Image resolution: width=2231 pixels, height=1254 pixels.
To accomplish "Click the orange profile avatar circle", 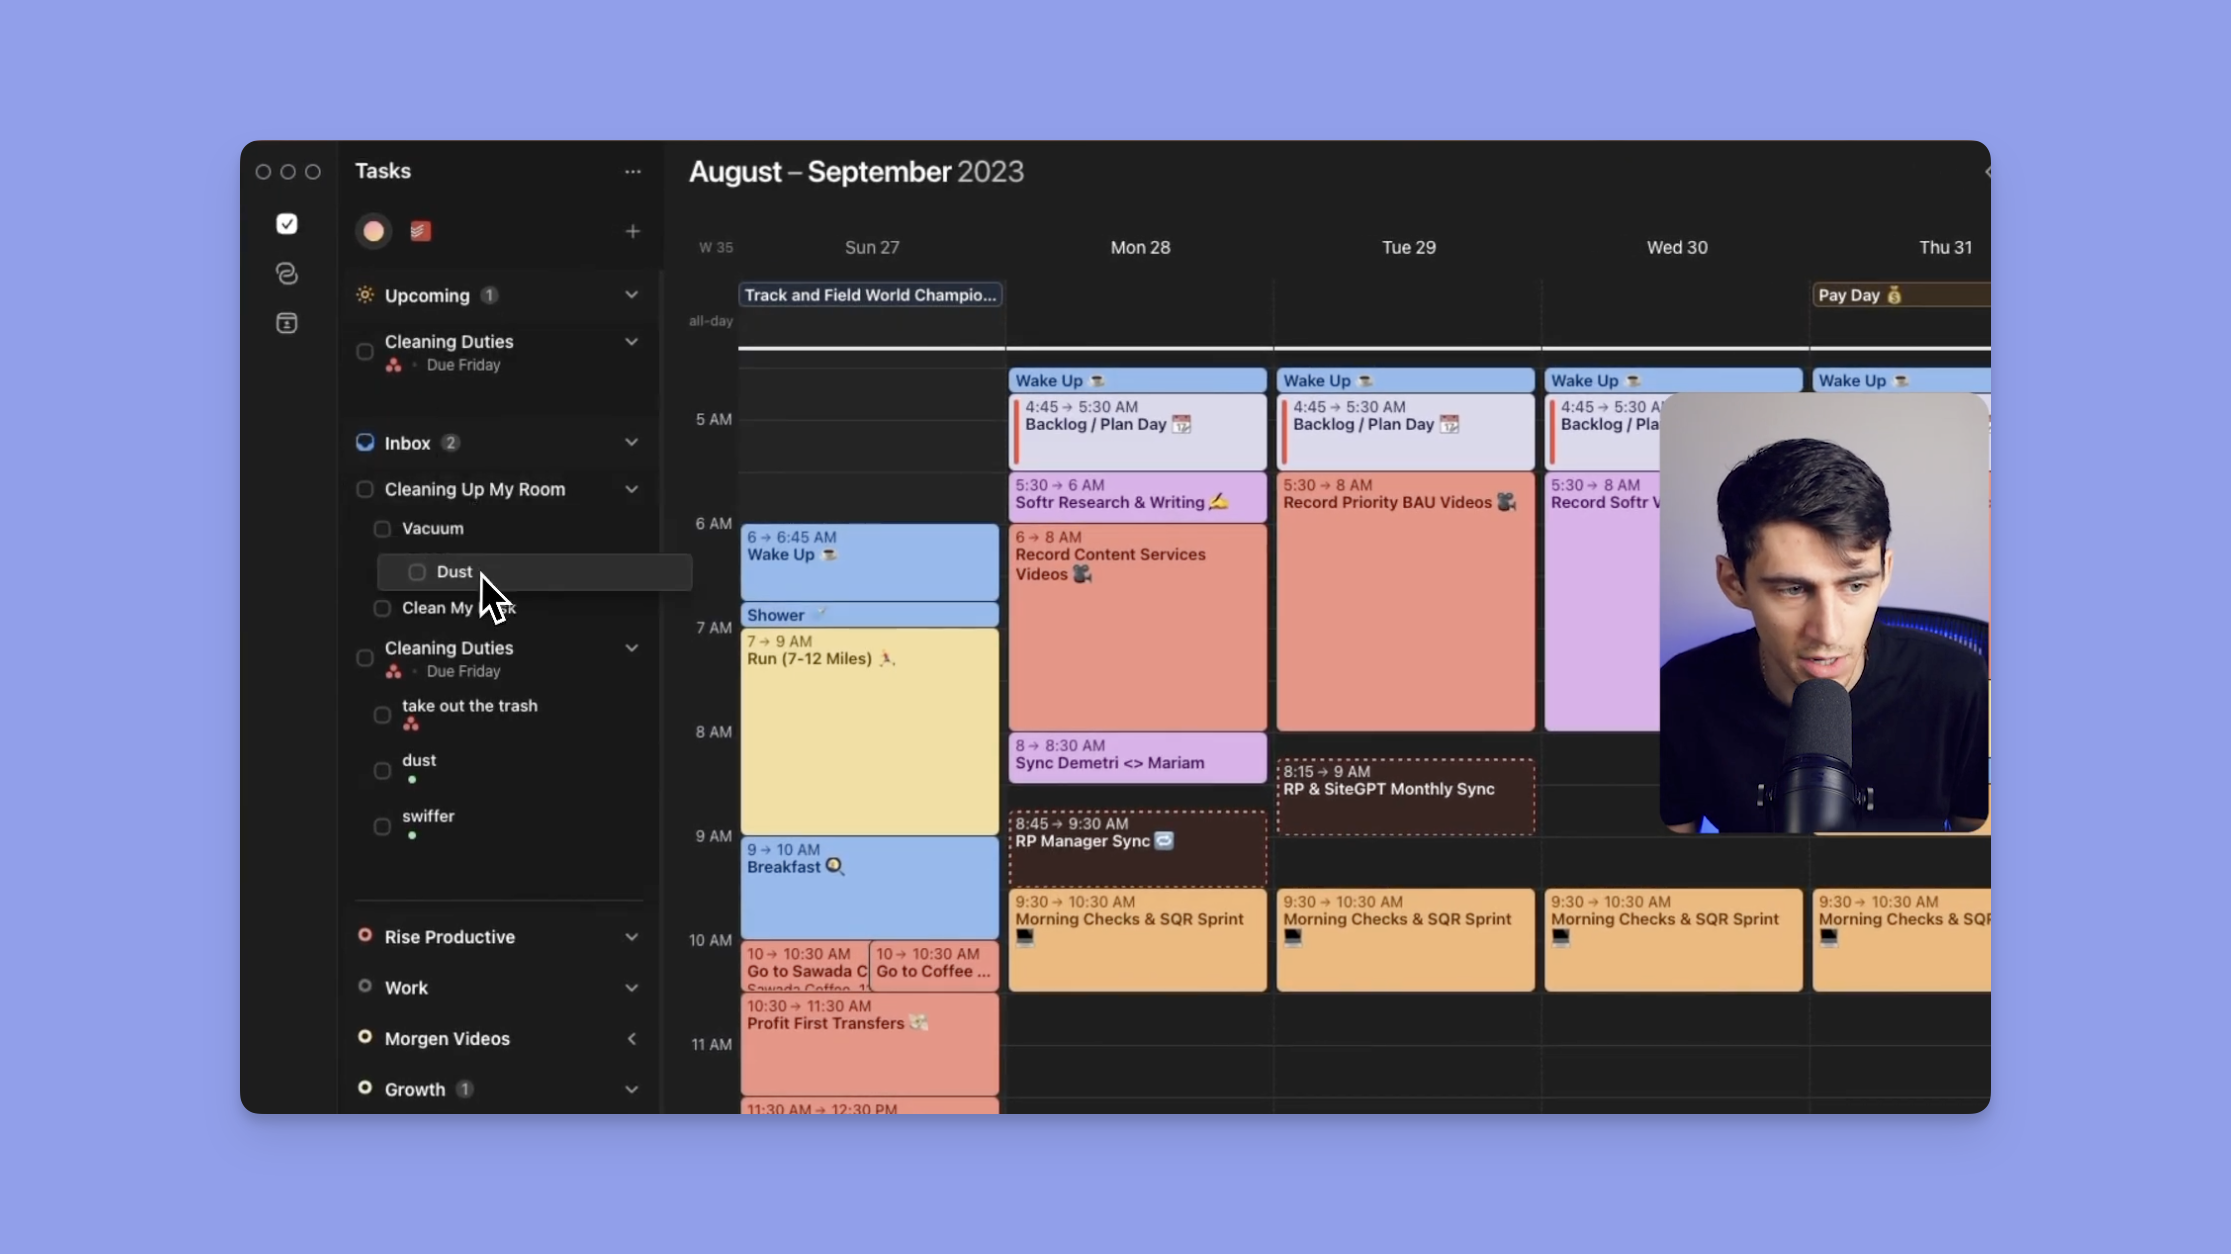I will (373, 231).
